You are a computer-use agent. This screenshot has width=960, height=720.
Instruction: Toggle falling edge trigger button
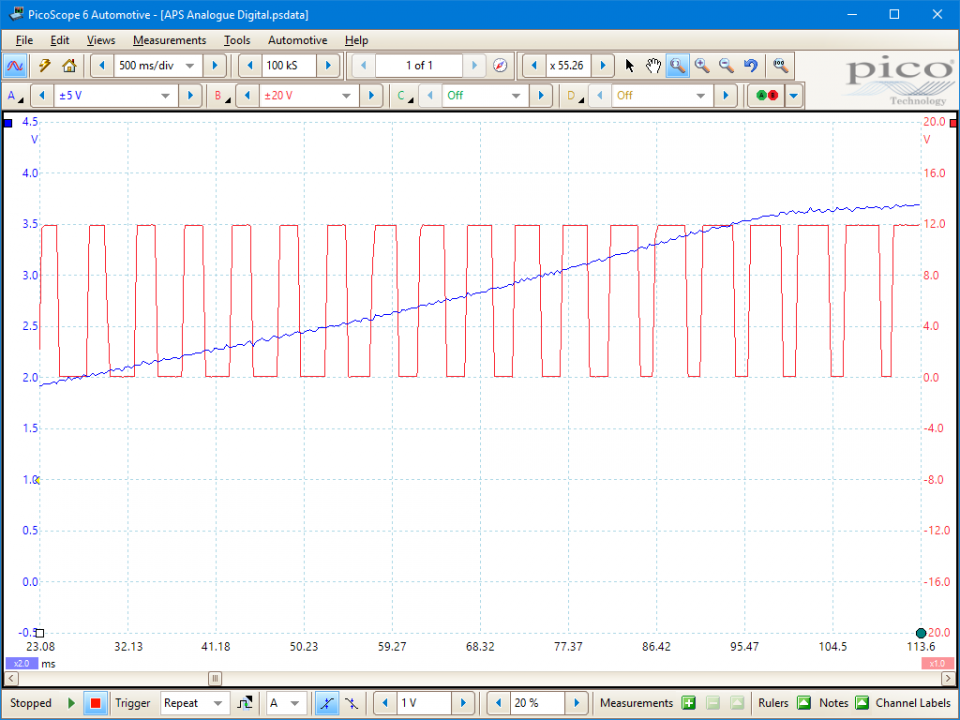(x=352, y=703)
